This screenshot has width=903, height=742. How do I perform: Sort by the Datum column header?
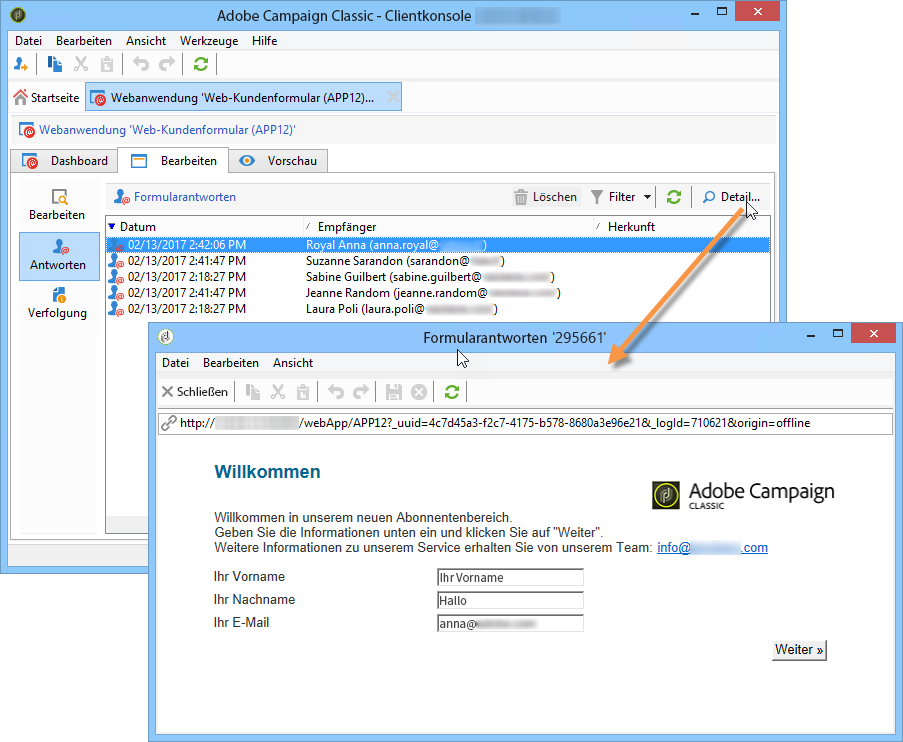[204, 227]
